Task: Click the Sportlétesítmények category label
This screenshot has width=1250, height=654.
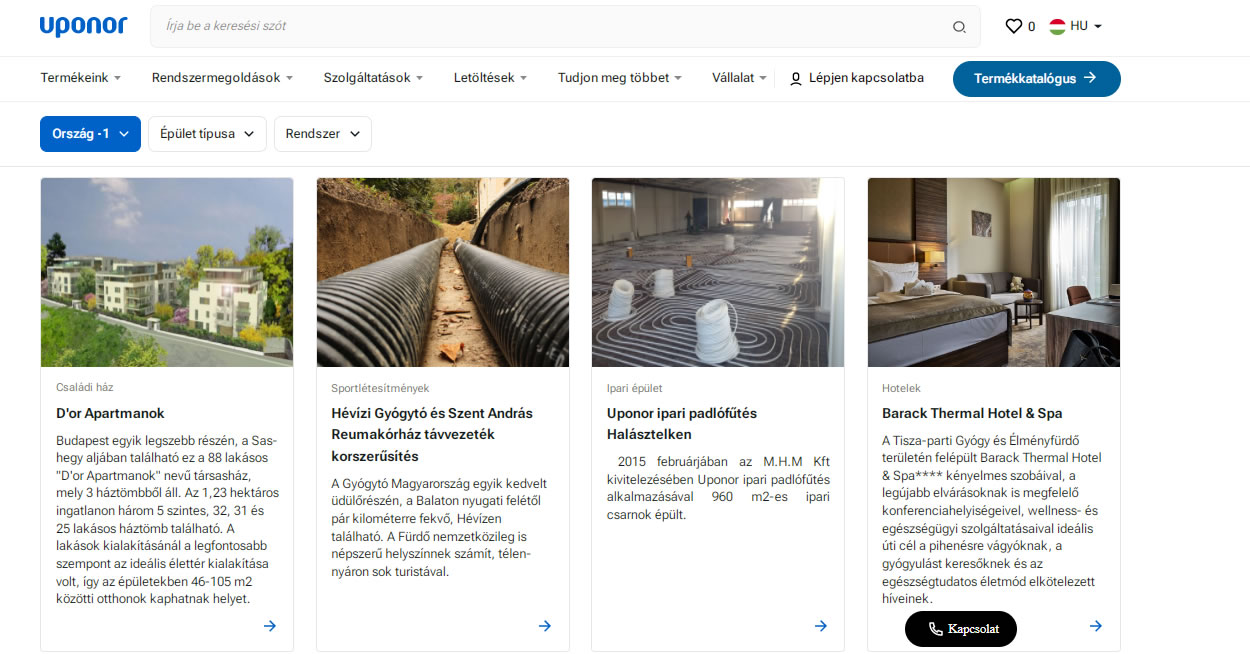Action: click(x=380, y=388)
